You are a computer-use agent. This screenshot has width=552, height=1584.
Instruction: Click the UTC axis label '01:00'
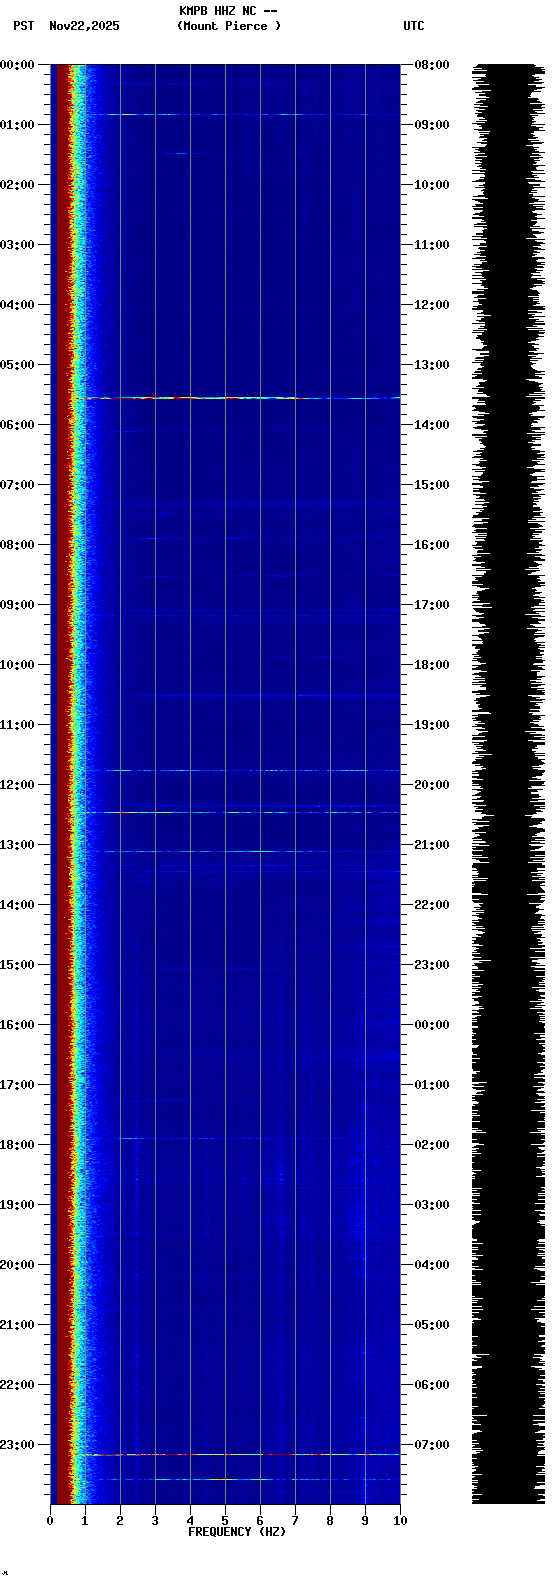(431, 1085)
